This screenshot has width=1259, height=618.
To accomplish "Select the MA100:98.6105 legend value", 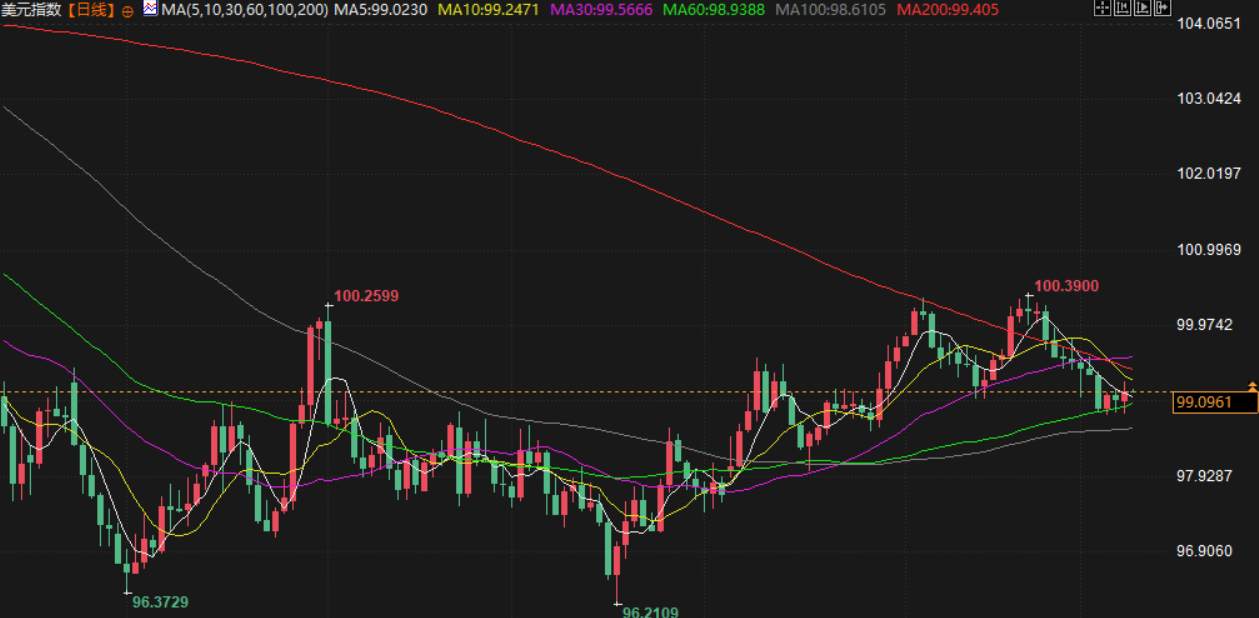I will [832, 10].
